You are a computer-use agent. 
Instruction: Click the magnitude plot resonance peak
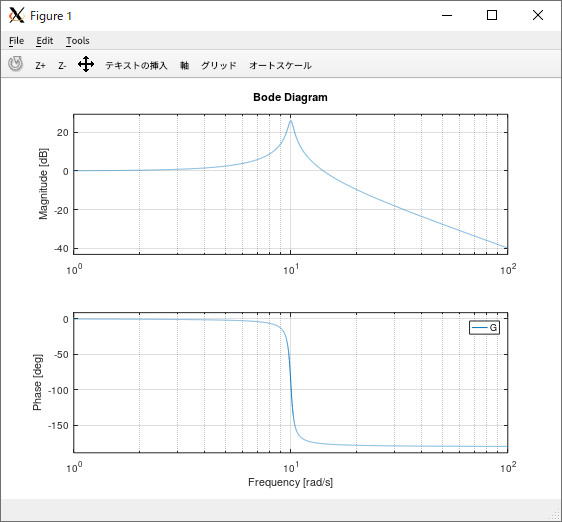pos(291,121)
